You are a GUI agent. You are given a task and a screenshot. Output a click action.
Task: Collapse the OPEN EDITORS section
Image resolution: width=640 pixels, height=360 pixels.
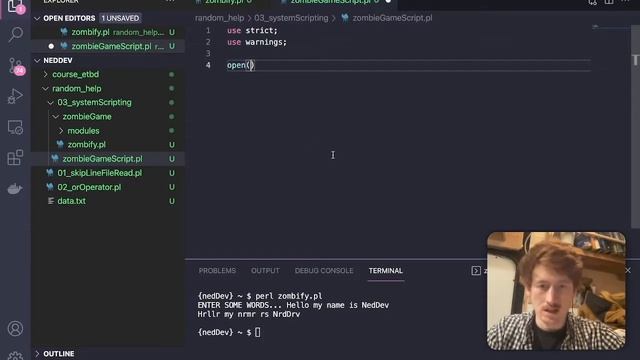coord(37,18)
